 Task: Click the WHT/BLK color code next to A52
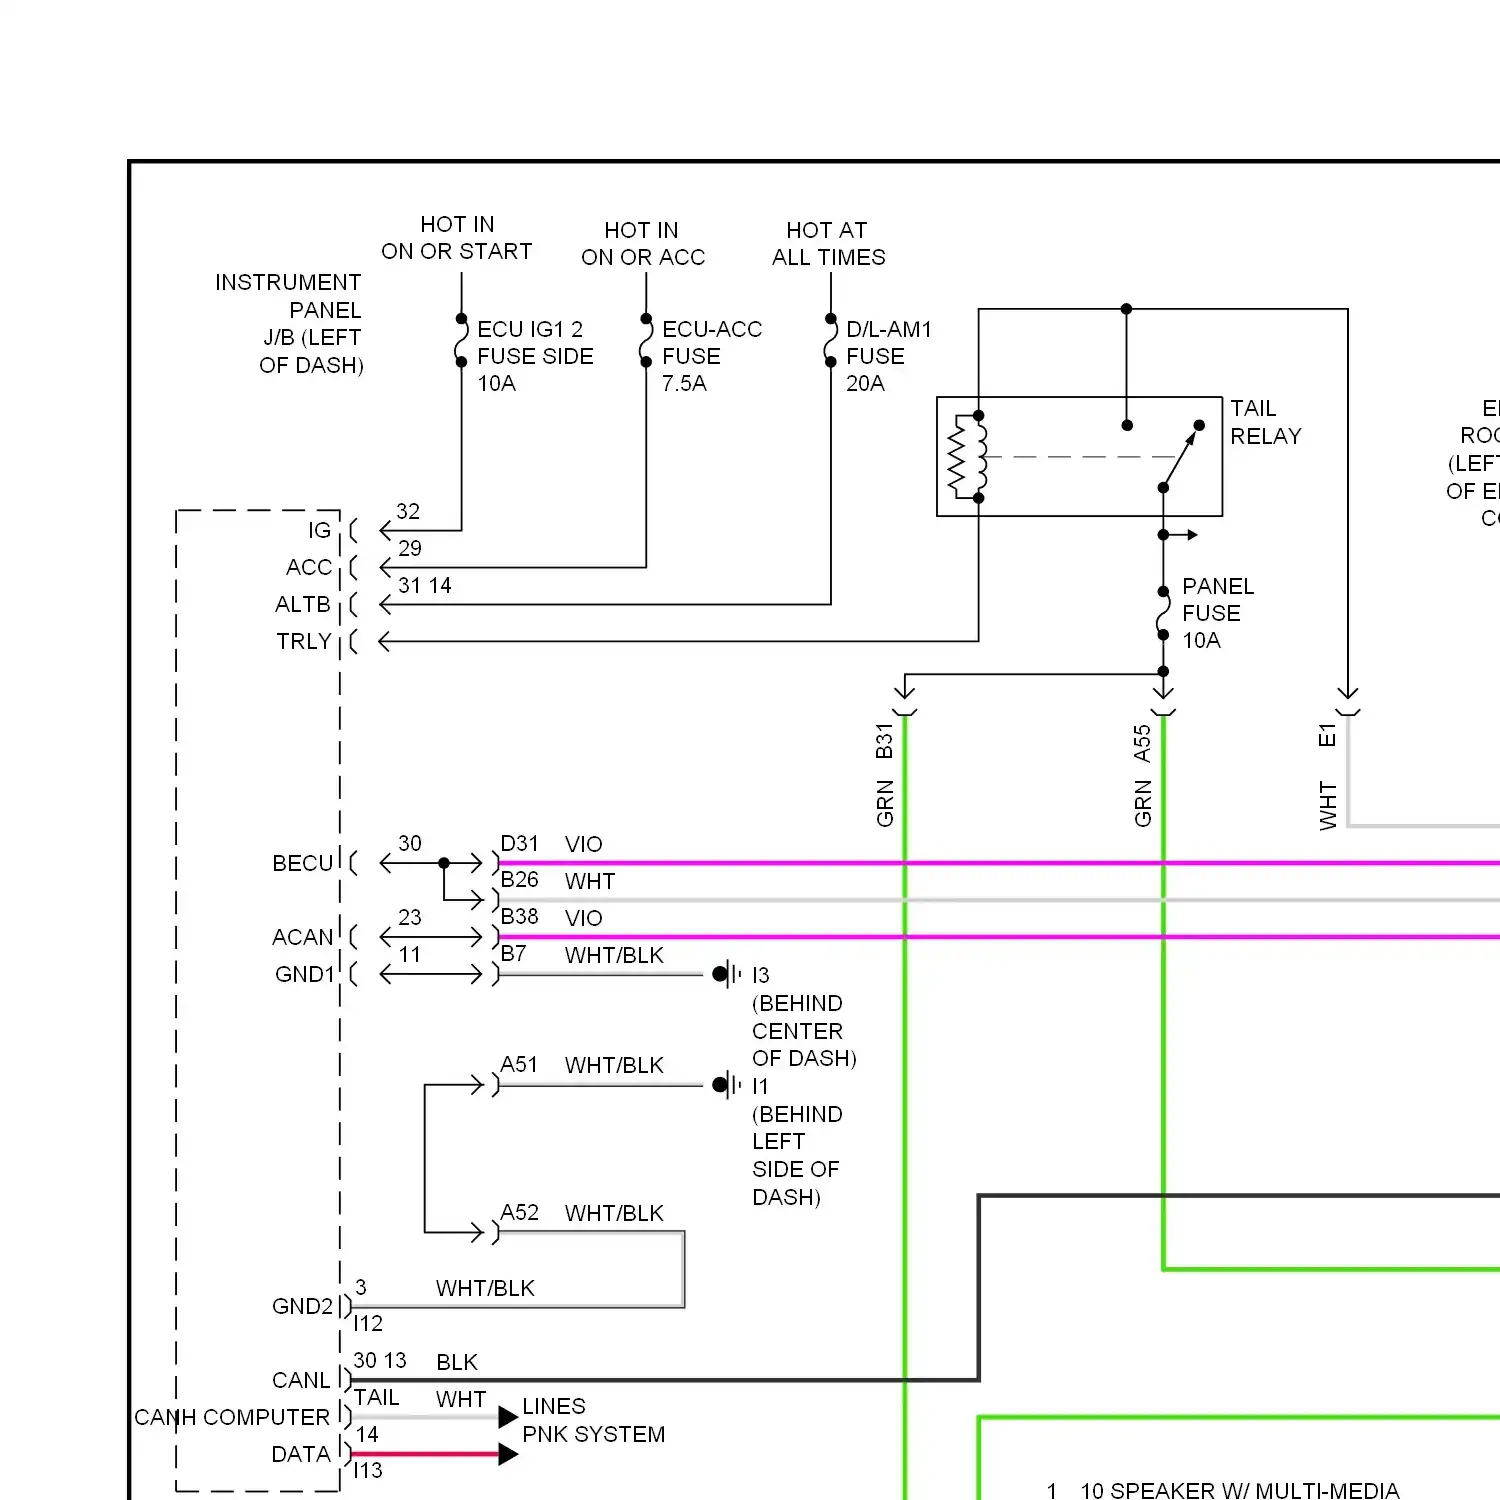614,1214
